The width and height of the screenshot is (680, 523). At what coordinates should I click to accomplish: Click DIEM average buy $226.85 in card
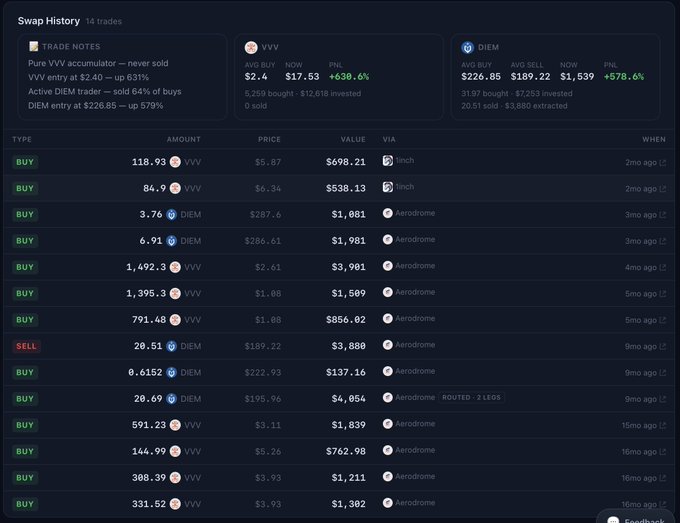(x=481, y=77)
